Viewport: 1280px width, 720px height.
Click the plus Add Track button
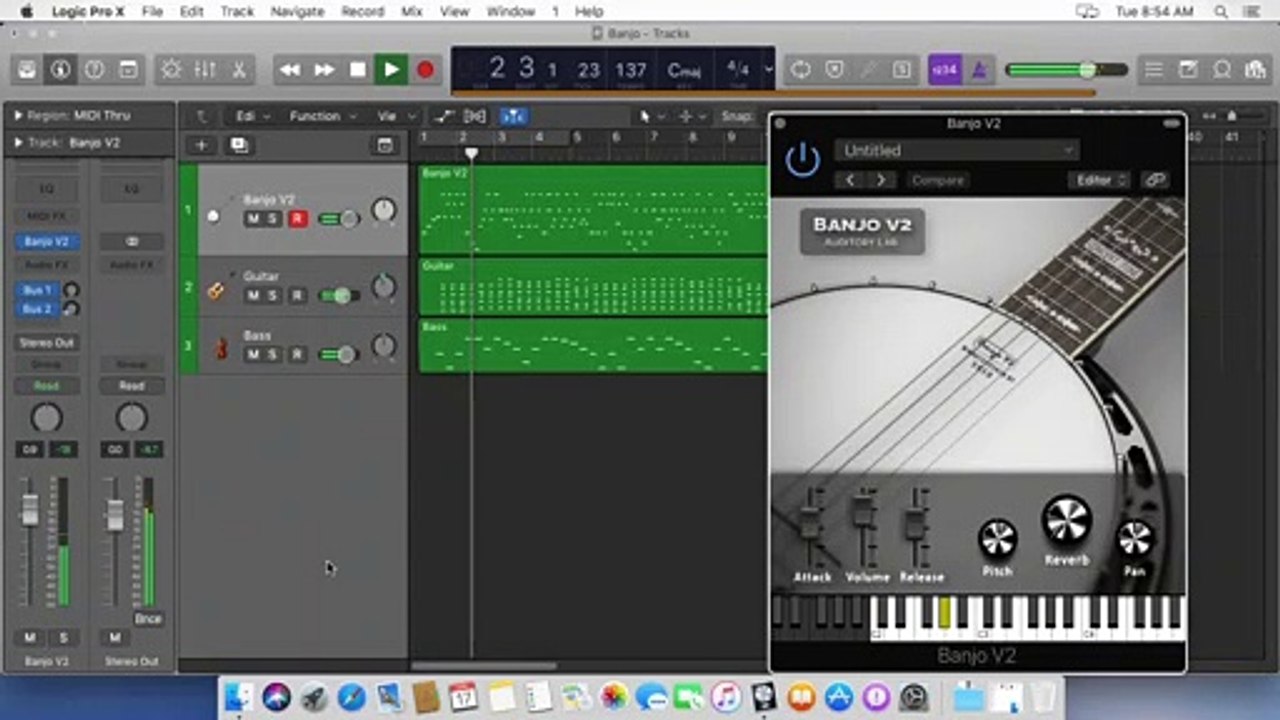tap(201, 145)
